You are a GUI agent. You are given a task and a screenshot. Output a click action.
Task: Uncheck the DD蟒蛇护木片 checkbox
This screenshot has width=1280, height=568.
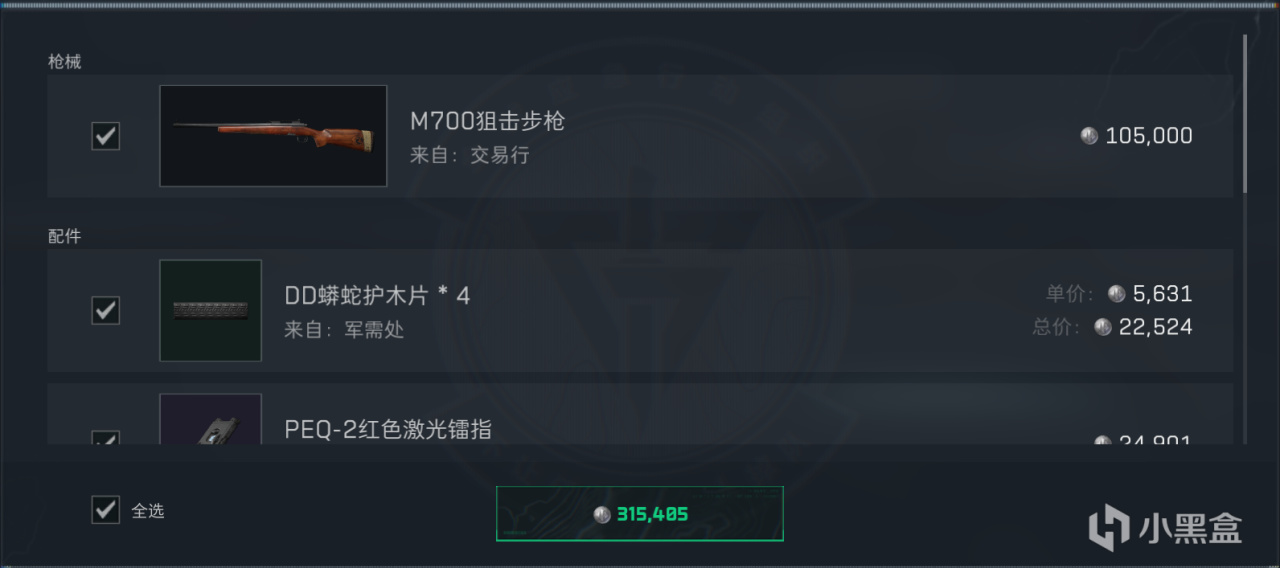(x=106, y=311)
